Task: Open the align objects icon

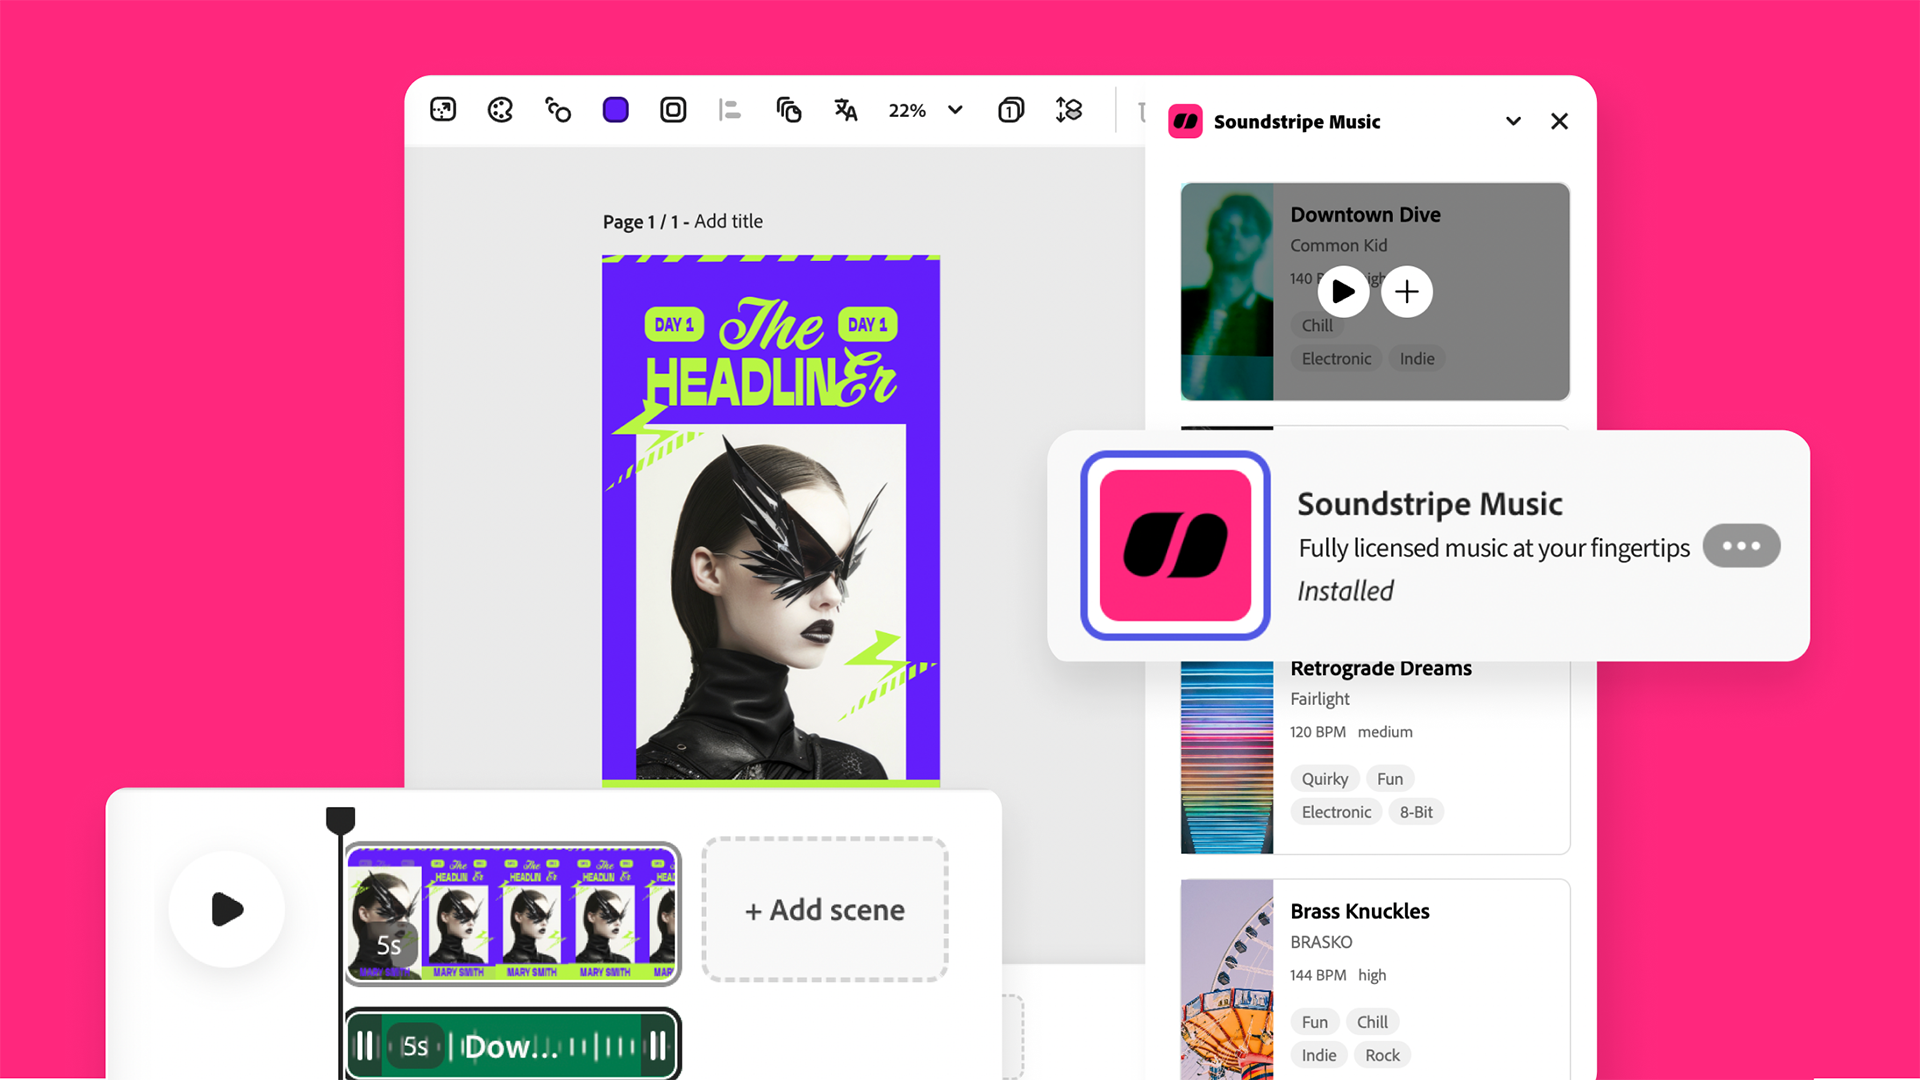Action: tap(730, 110)
